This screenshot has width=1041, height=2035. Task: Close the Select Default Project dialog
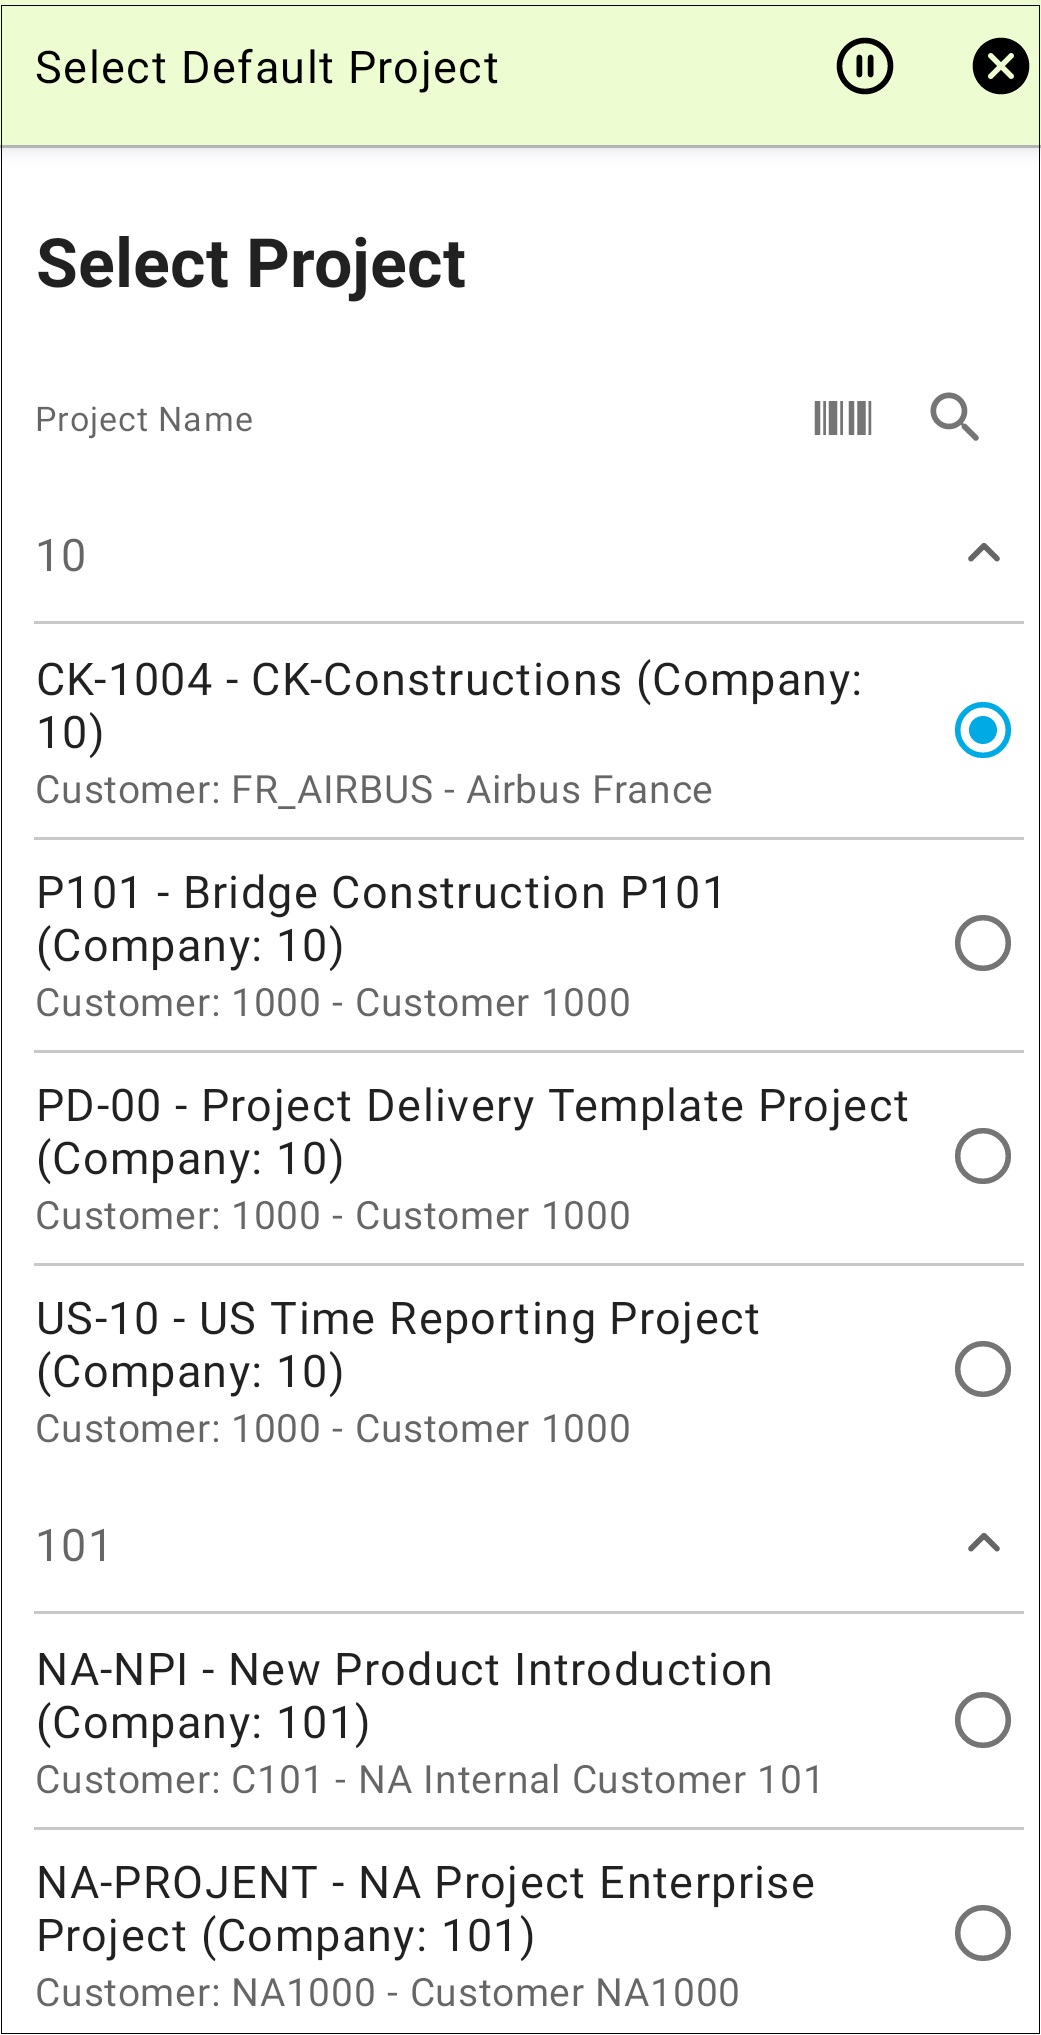point(999,67)
